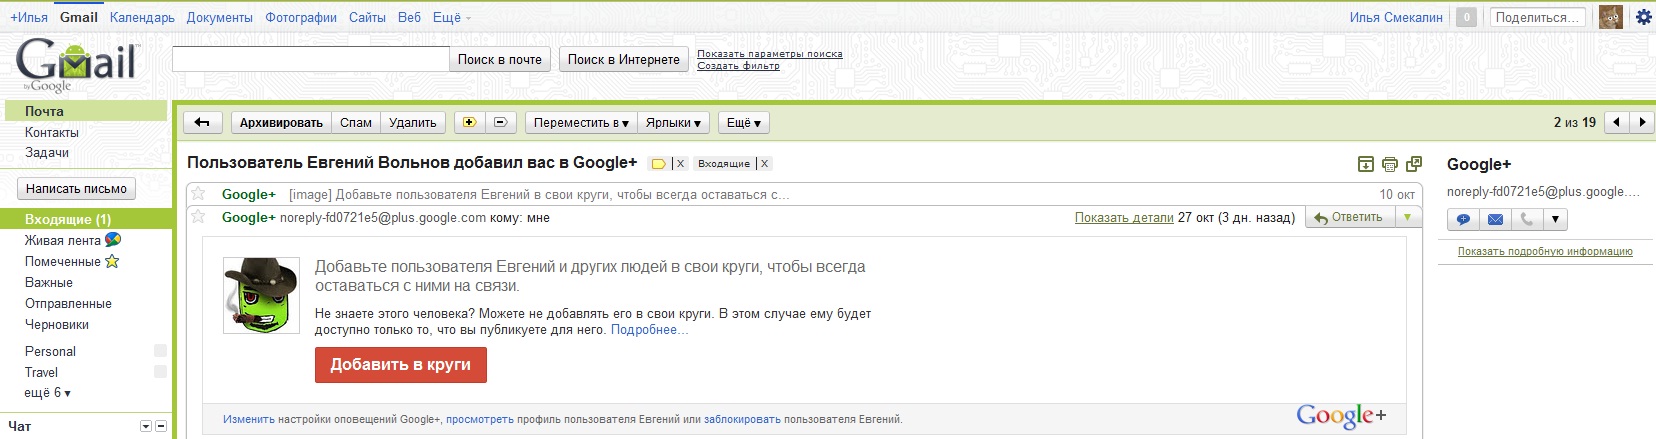Click the Google+ logo in email footer
Screen dimensions: 1656x439
[1341, 416]
